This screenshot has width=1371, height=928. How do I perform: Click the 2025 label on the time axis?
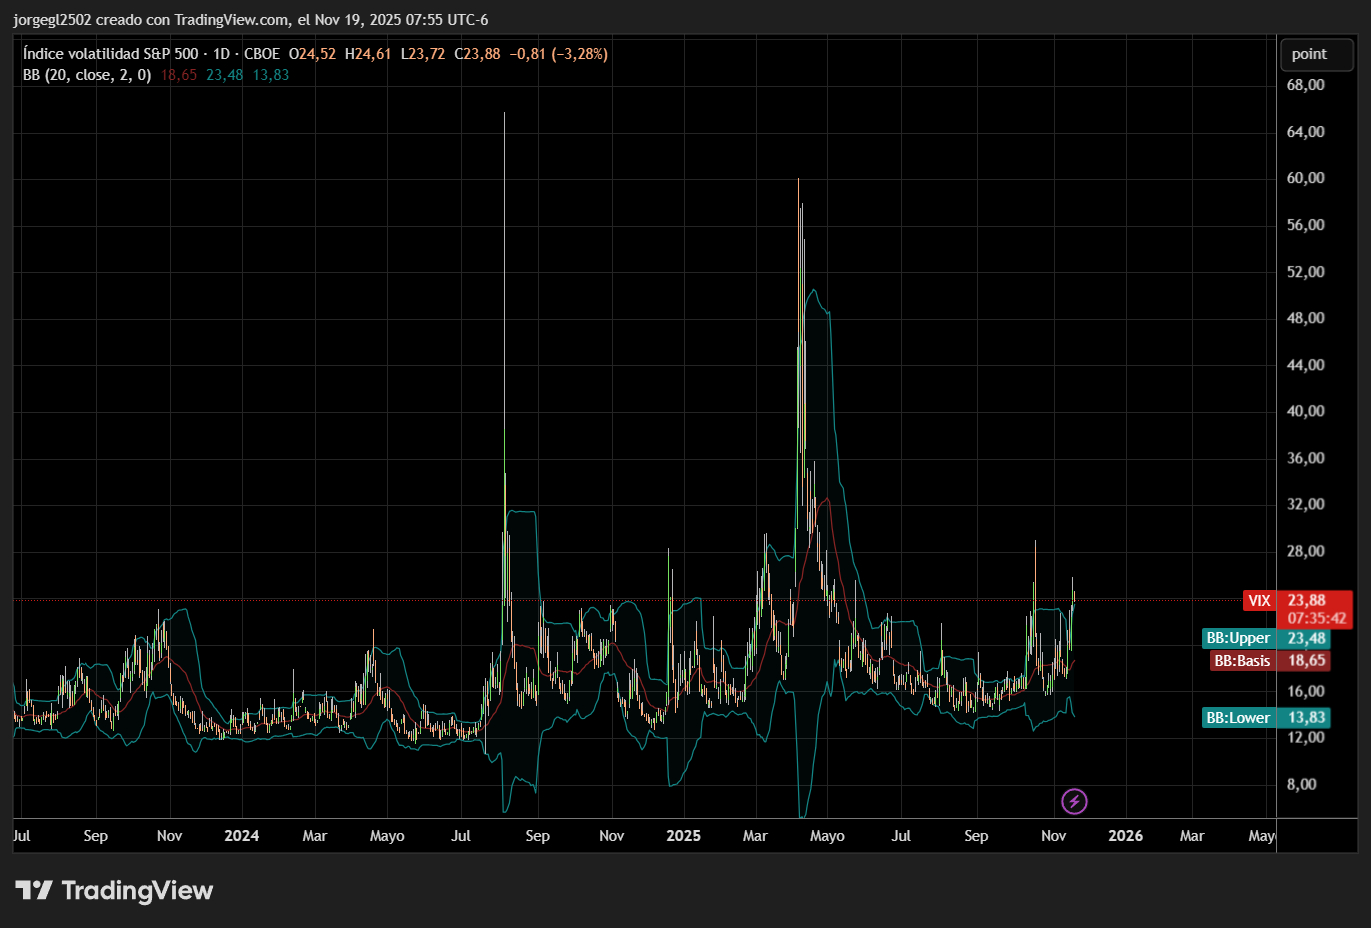(683, 836)
